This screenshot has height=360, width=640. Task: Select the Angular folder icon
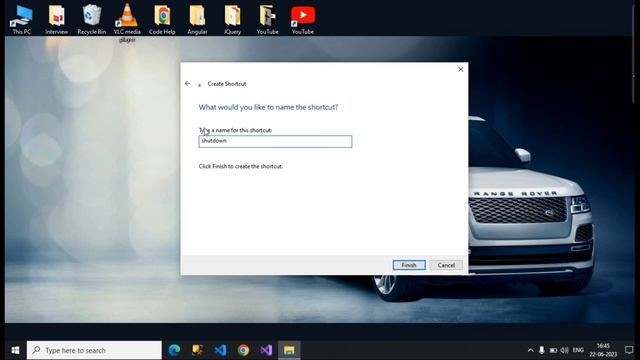click(x=197, y=19)
